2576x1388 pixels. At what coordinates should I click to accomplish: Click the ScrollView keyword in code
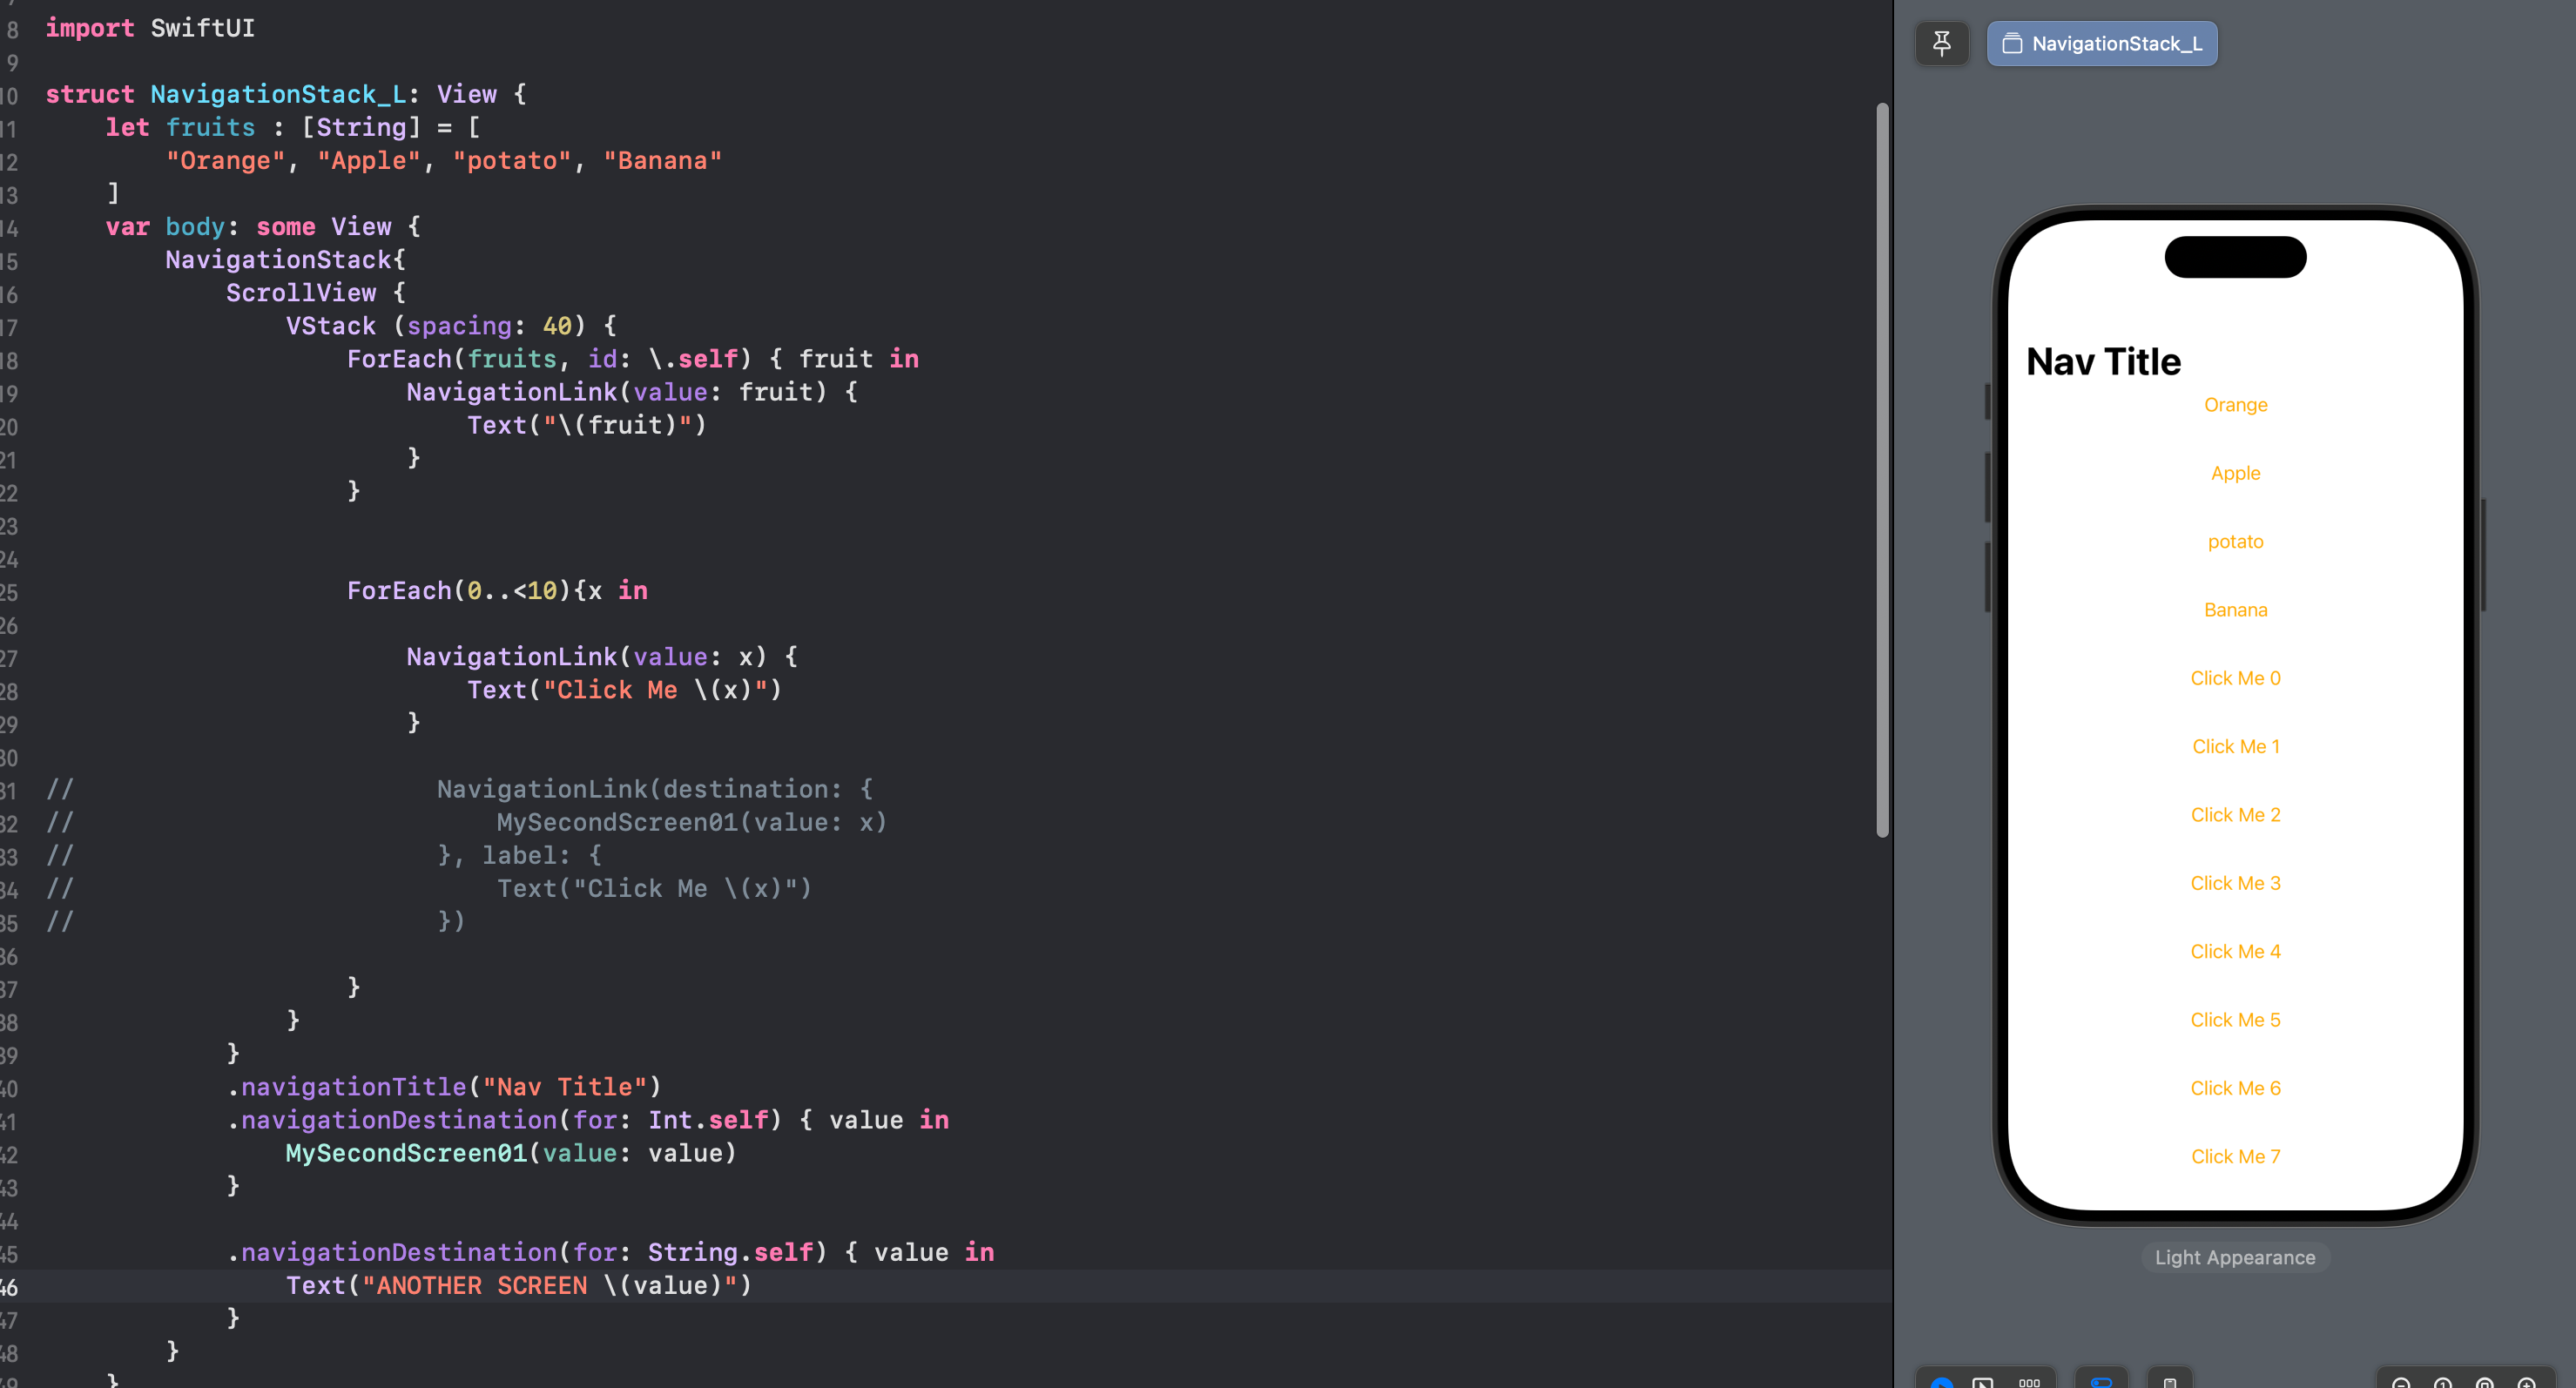pyautogui.click(x=301, y=293)
